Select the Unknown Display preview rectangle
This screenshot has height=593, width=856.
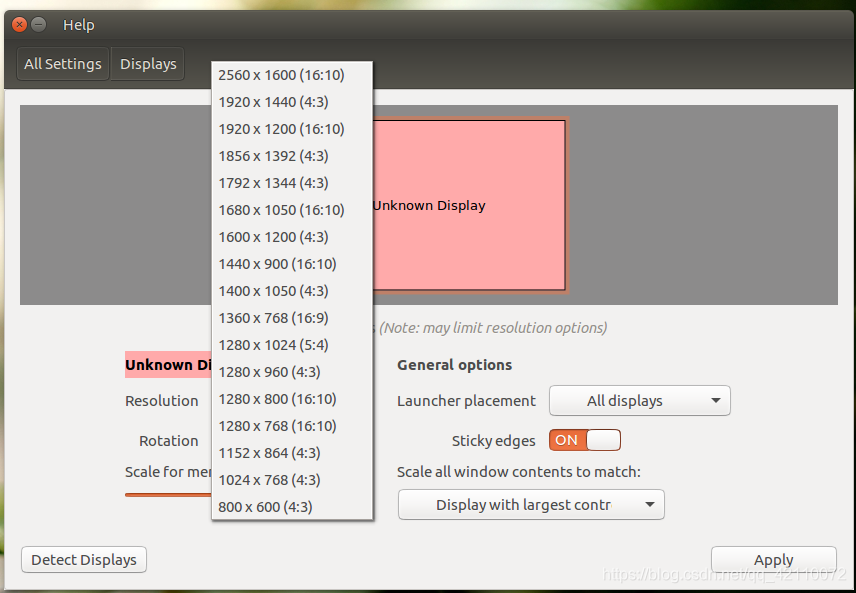click(x=470, y=205)
